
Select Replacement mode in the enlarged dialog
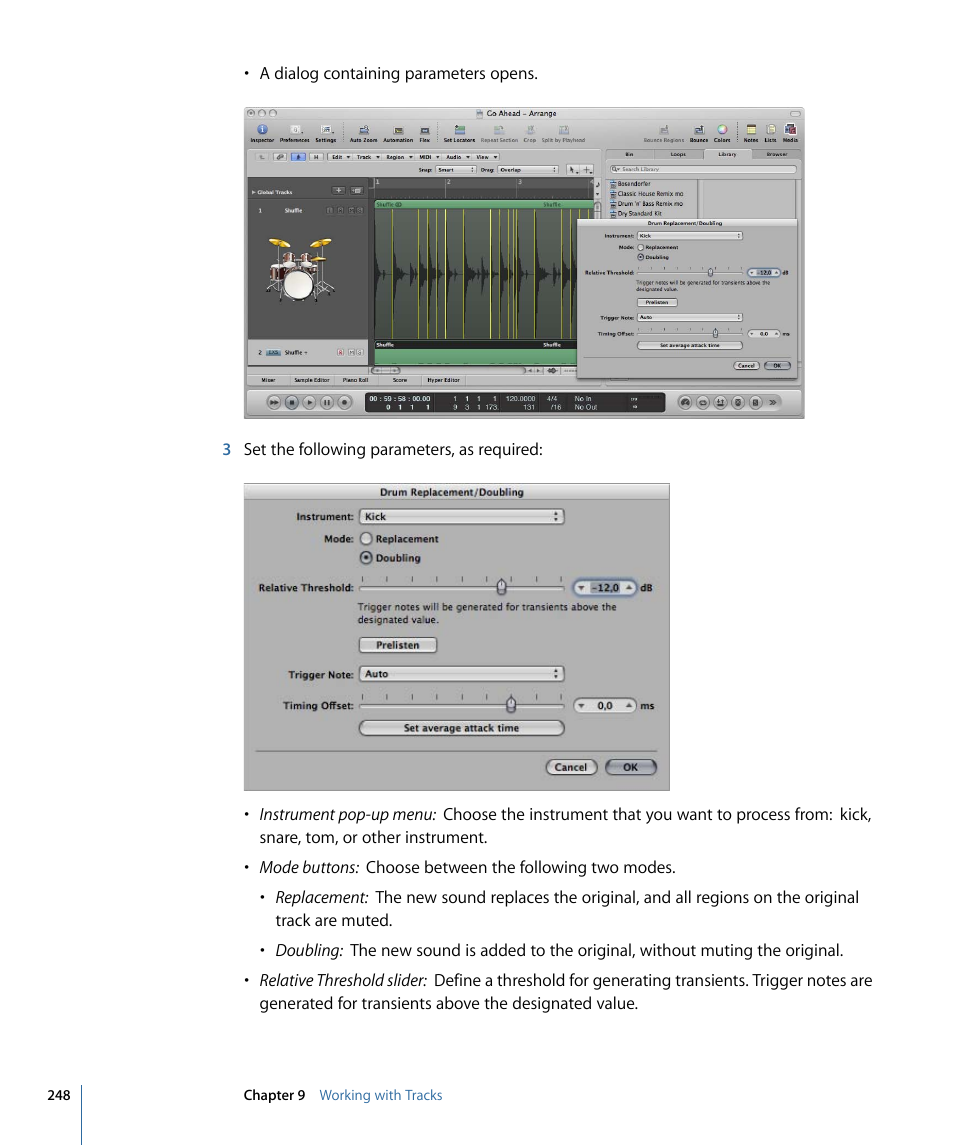[x=367, y=539]
